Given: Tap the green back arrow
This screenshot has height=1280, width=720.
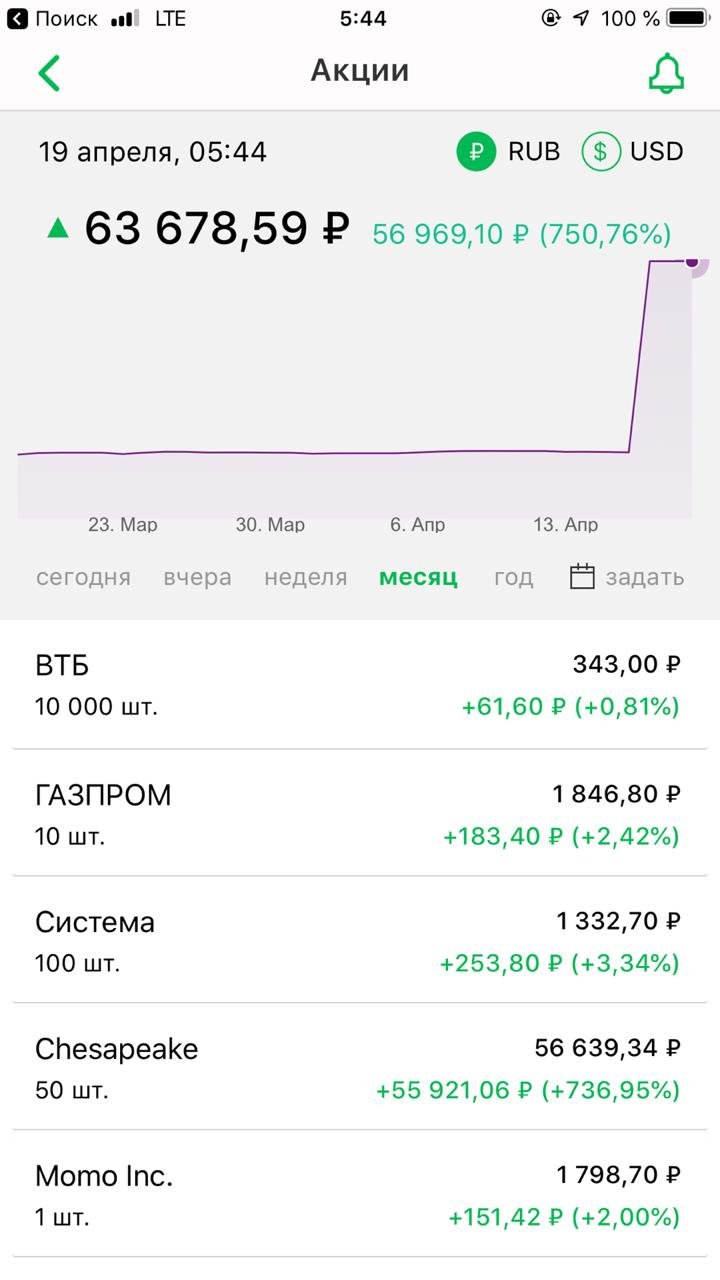Looking at the screenshot, I should [49, 73].
